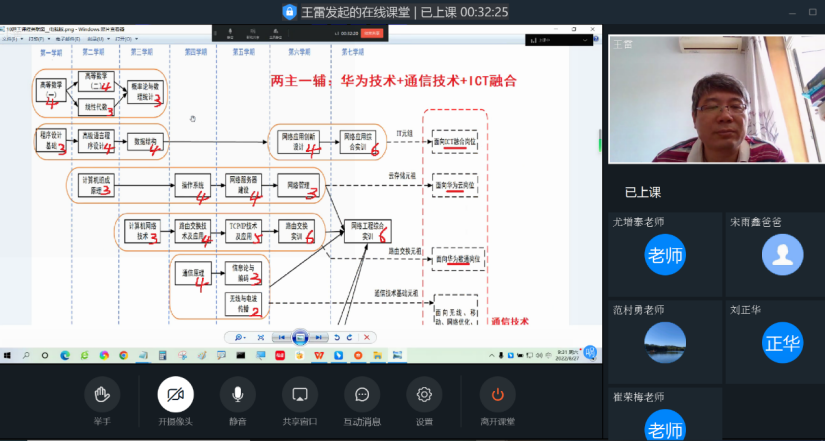825x441 pixels.
Task: Open 文件(F) menu in Photo Viewer
Action: (x=11, y=39)
